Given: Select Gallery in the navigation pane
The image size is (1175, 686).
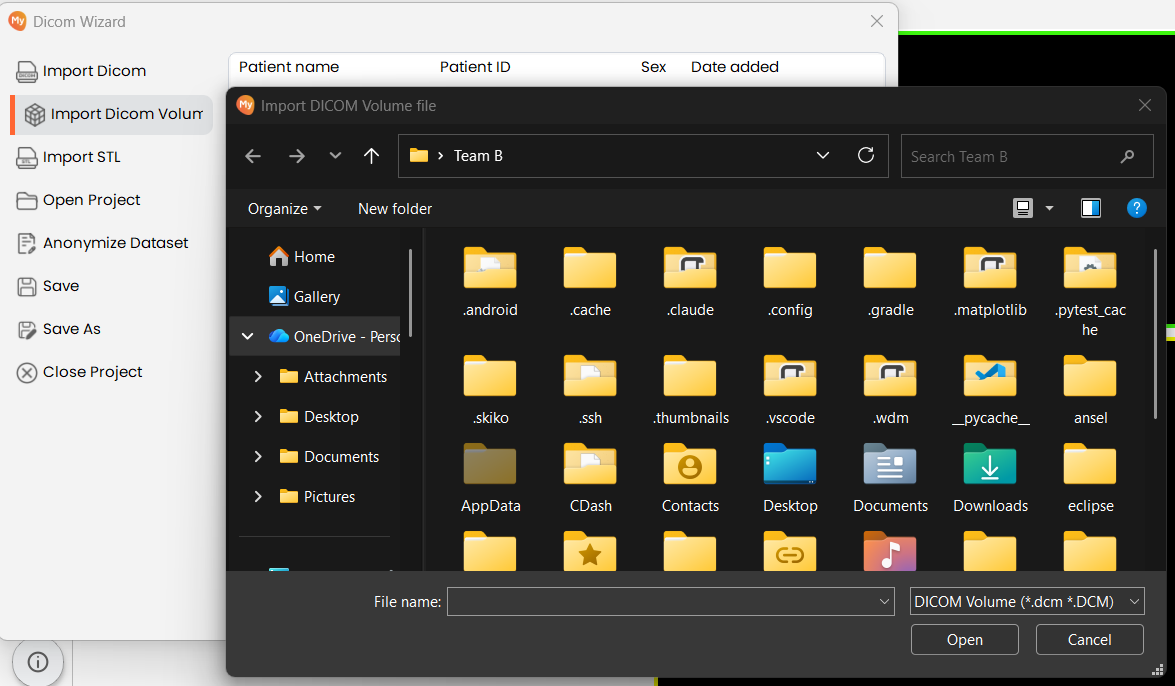Looking at the screenshot, I should pos(304,297).
